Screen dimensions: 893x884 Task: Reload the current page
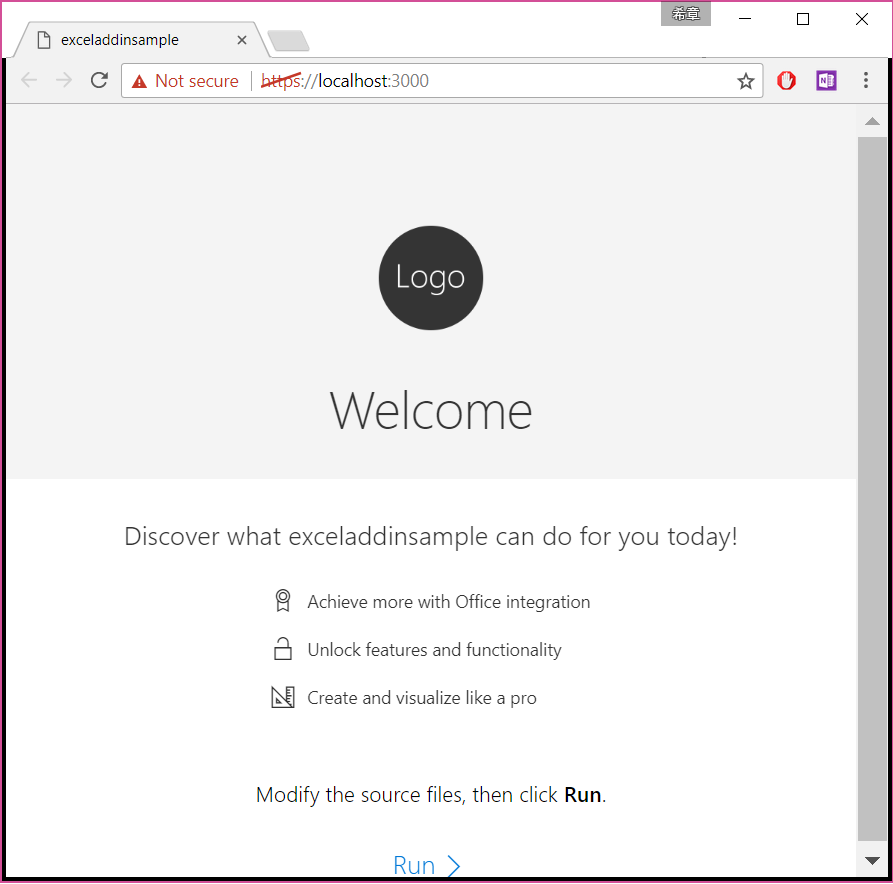pos(98,80)
